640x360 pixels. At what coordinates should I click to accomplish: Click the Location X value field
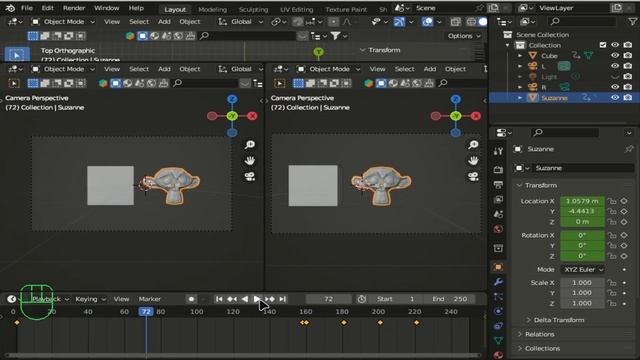click(582, 201)
